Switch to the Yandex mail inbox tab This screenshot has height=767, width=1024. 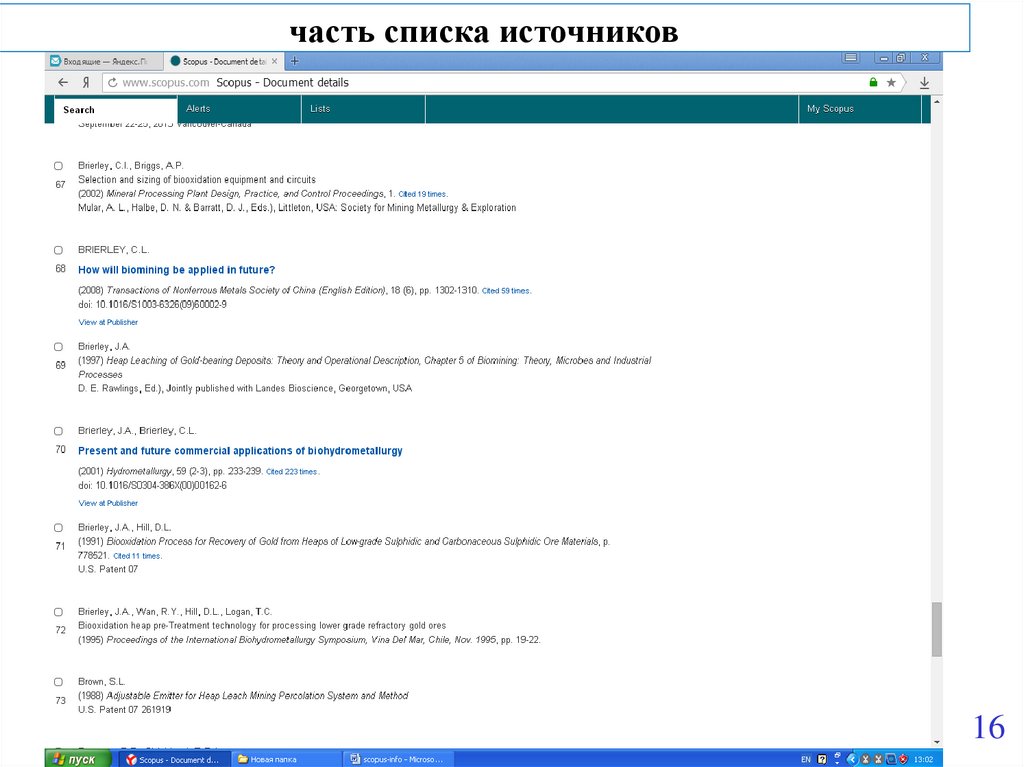coord(104,61)
